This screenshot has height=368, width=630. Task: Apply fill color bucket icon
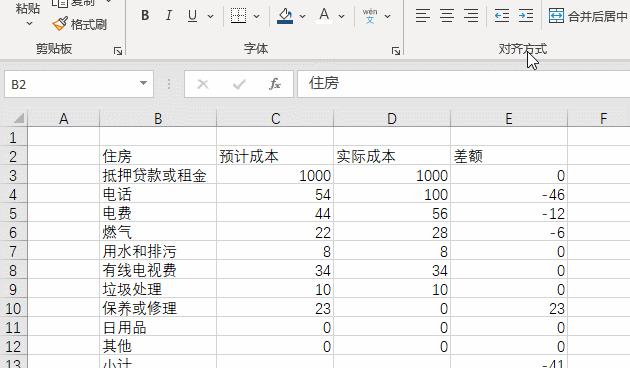(285, 16)
